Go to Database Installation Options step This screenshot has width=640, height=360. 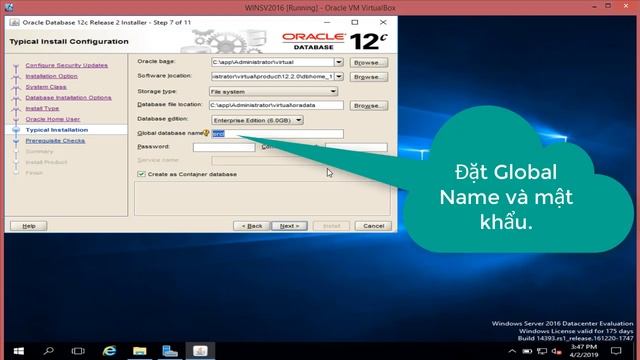pyautogui.click(x=68, y=98)
